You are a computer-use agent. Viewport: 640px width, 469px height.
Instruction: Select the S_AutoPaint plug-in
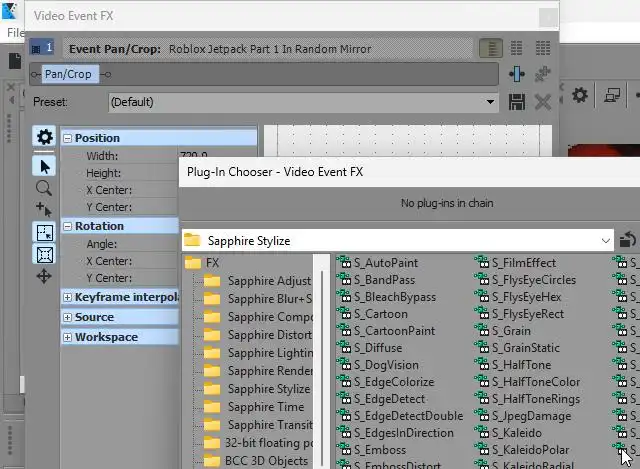coord(378,263)
